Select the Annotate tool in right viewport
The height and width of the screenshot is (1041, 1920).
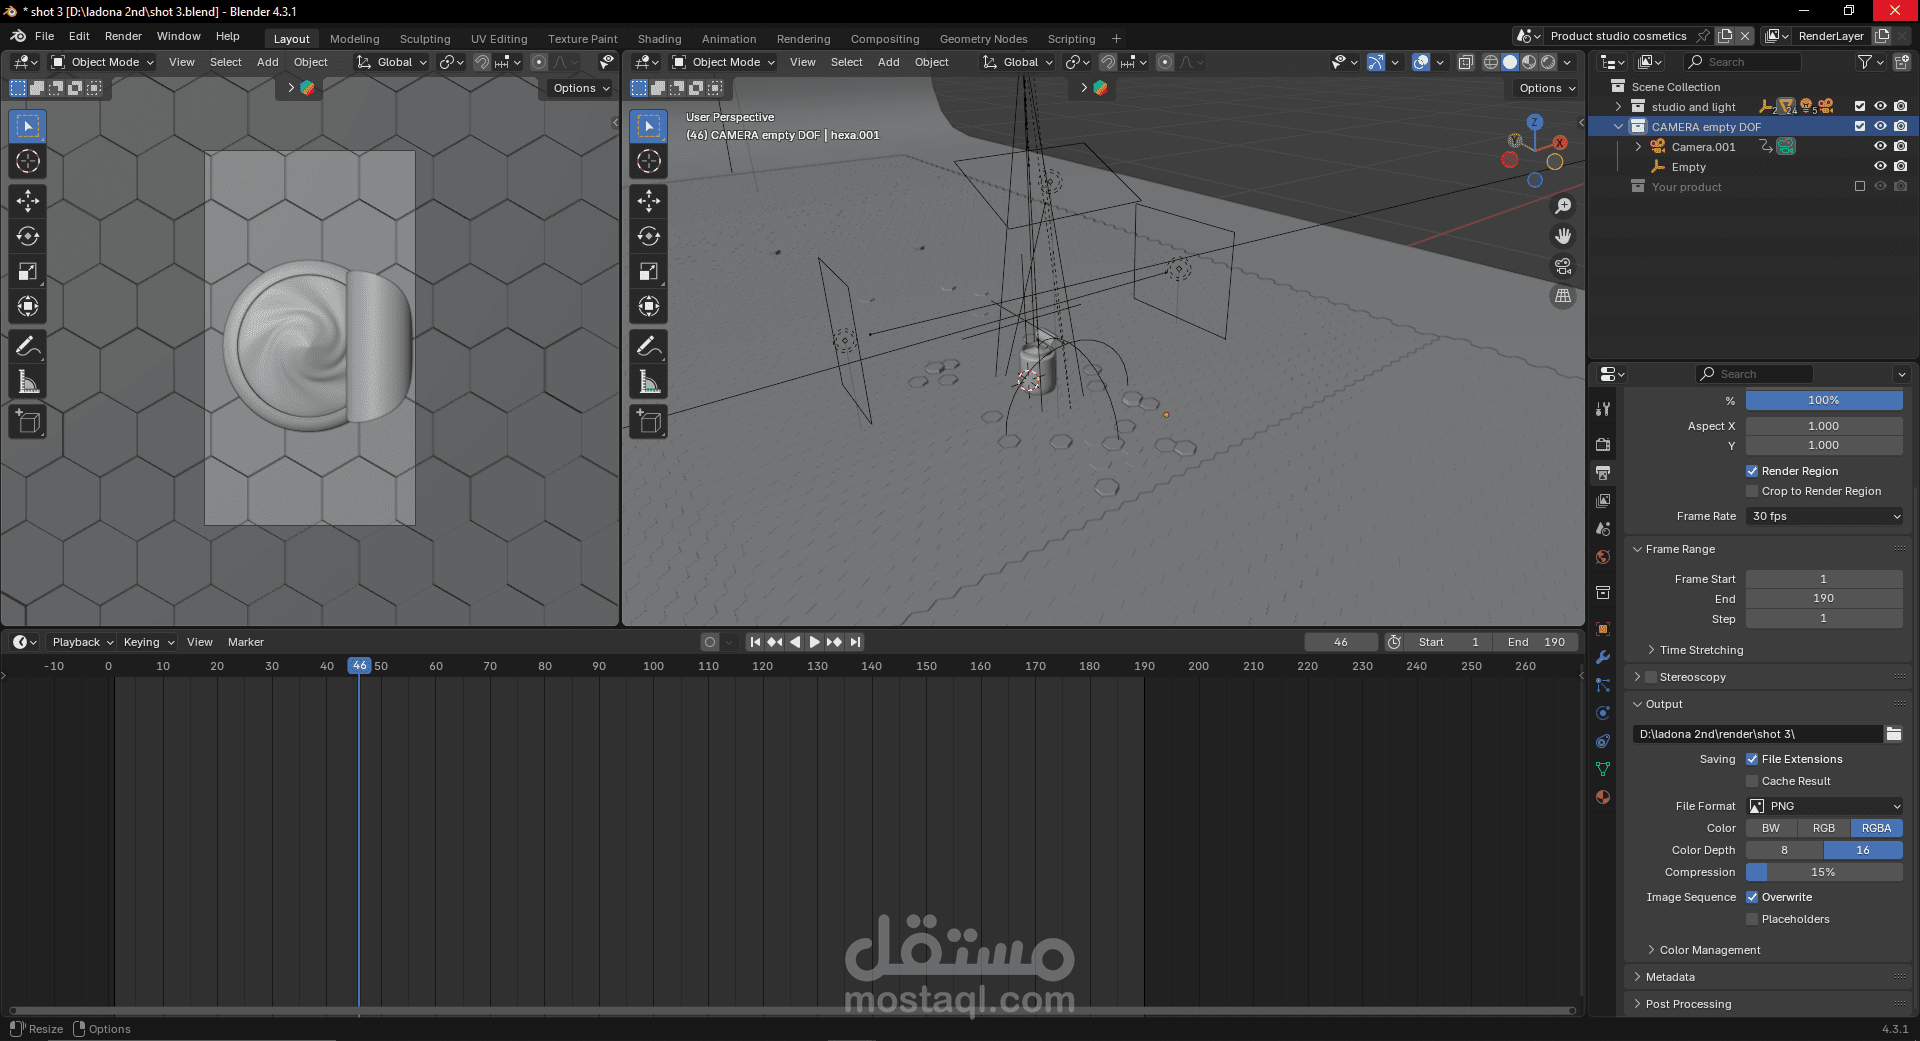[x=649, y=347]
